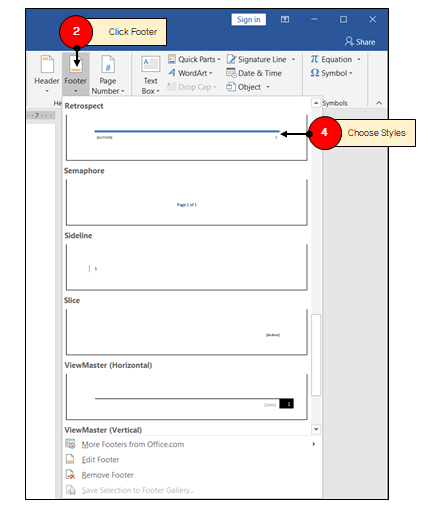Expand Object dropdown arrow
Viewport: 430px width, 517px height.
[x=268, y=87]
